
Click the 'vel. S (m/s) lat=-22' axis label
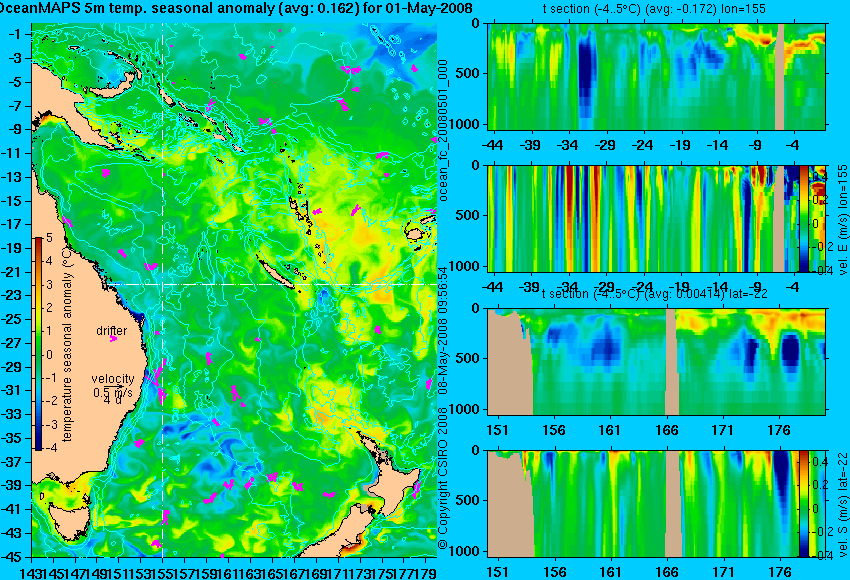click(842, 504)
